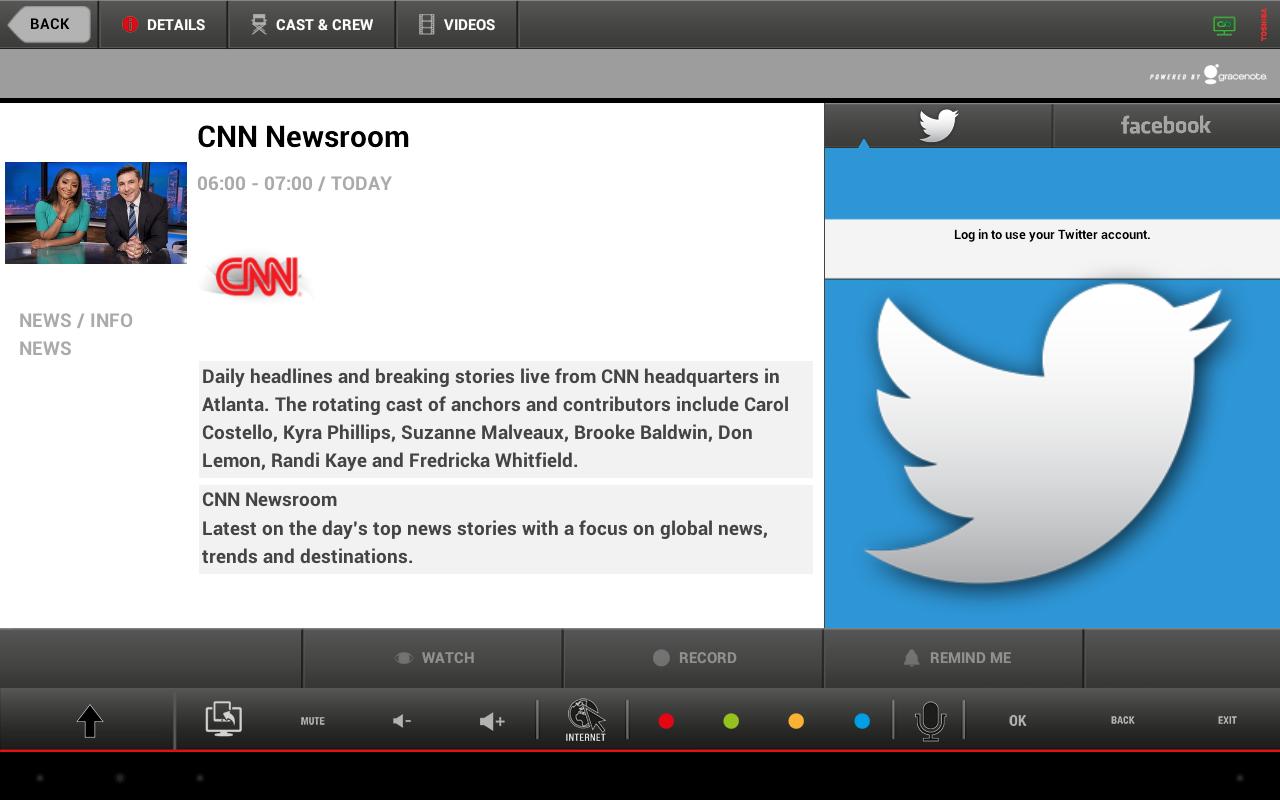Open the VIDEOS tab

pyautogui.click(x=457, y=24)
